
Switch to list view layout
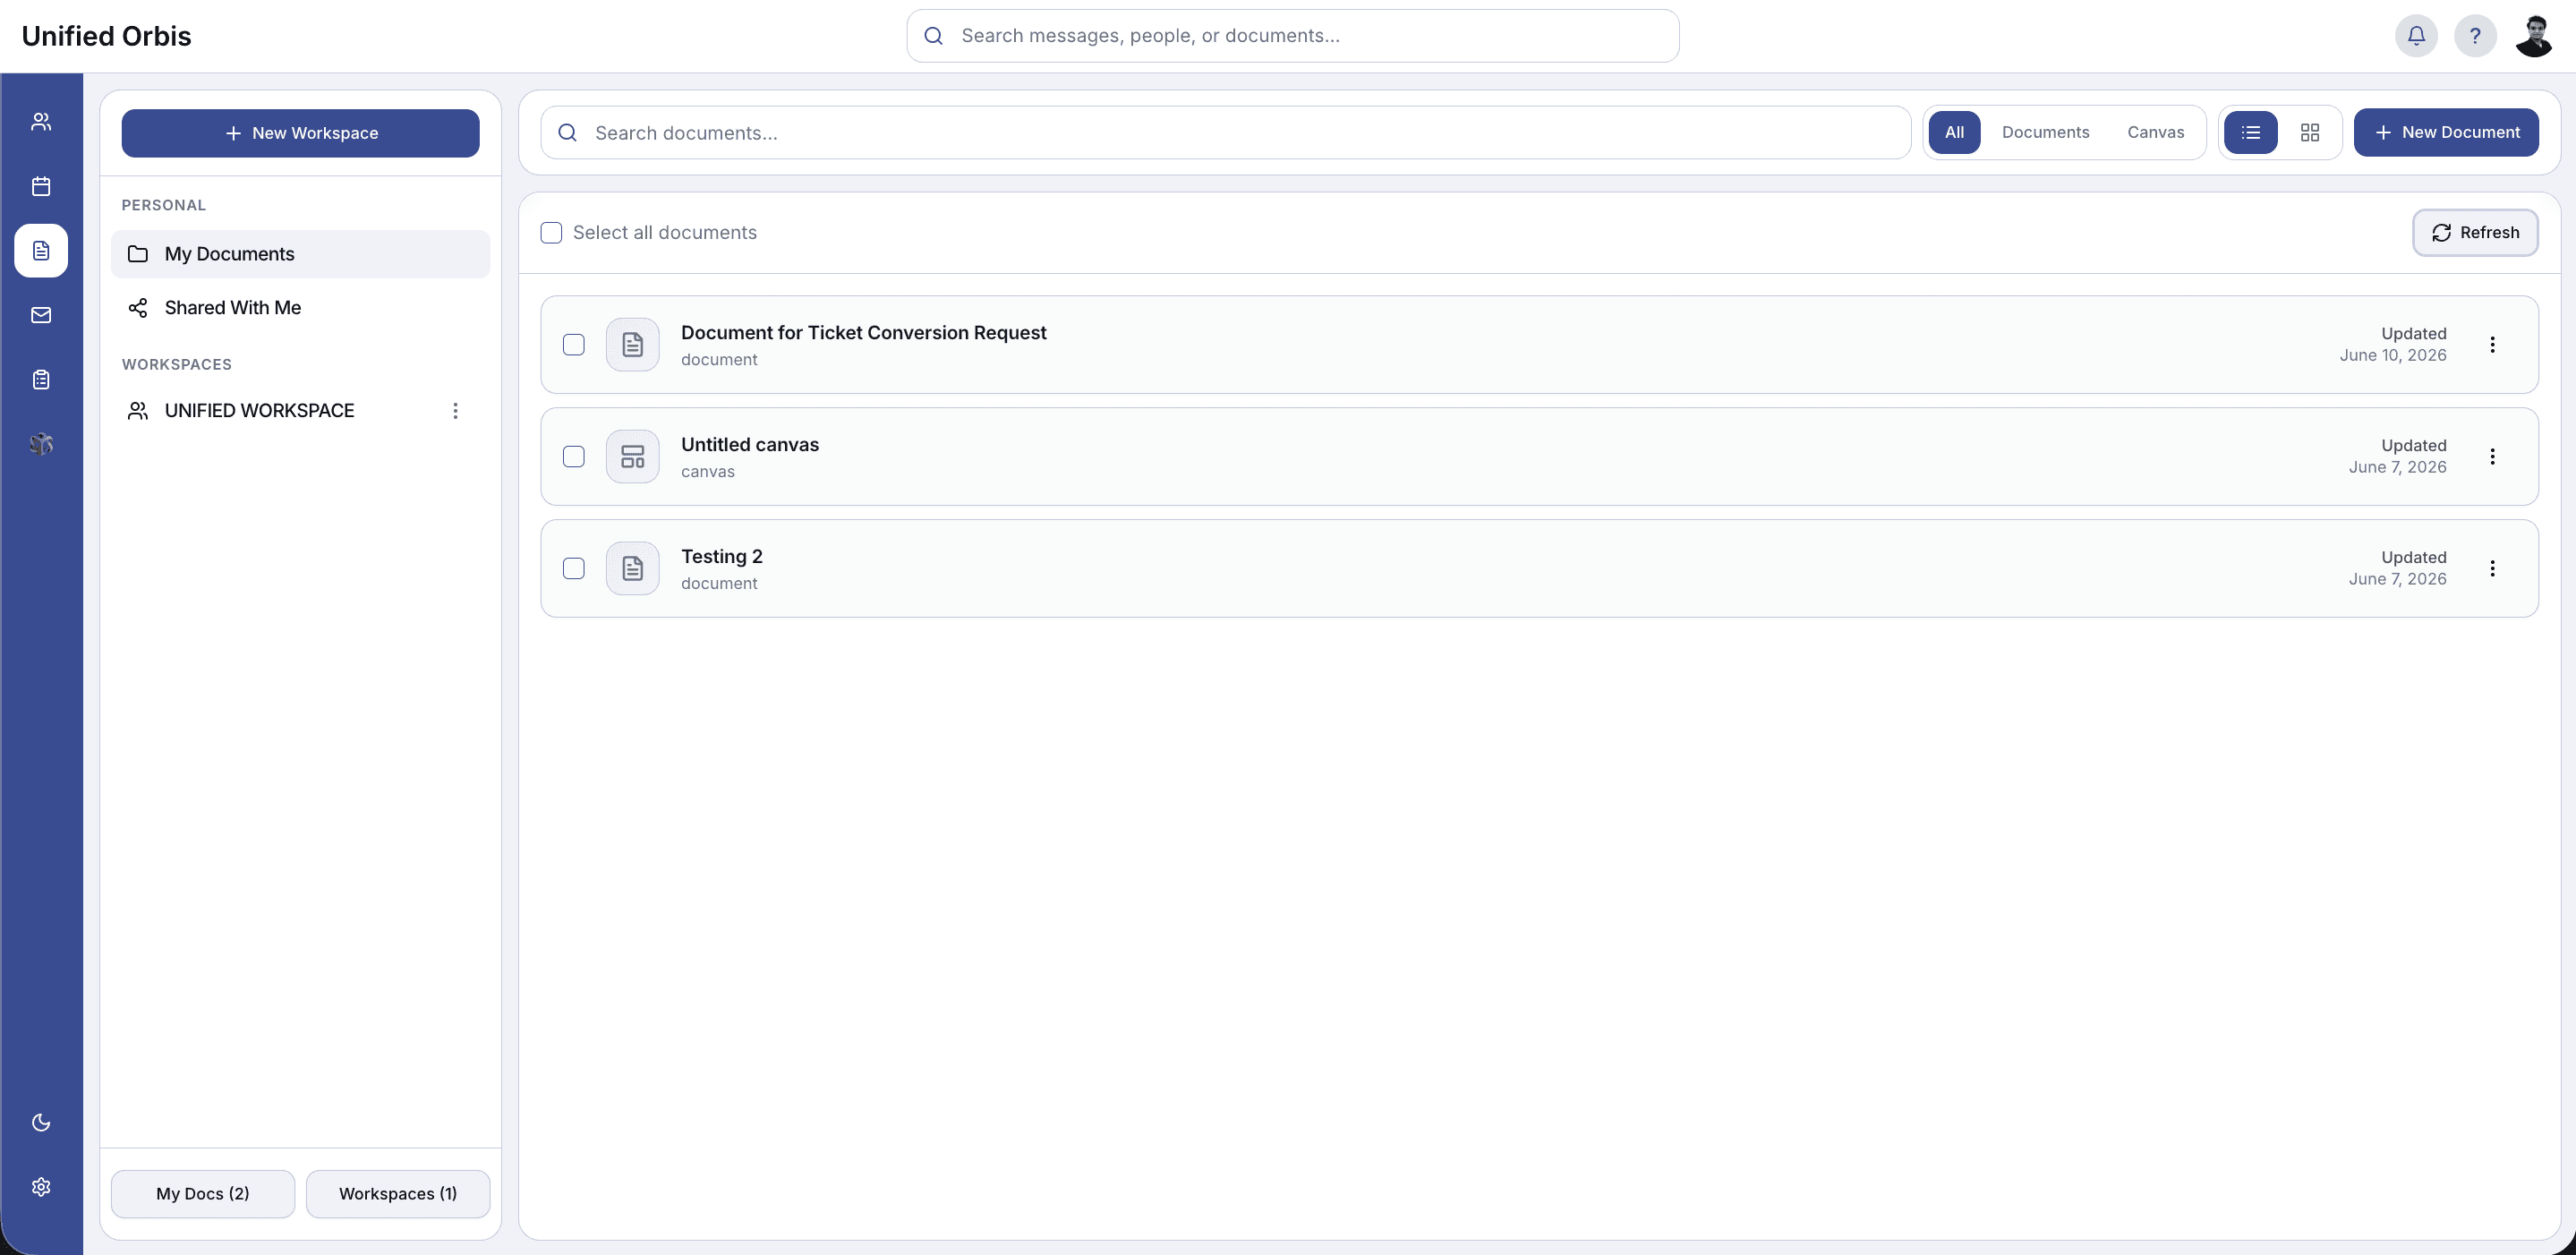[2251, 132]
